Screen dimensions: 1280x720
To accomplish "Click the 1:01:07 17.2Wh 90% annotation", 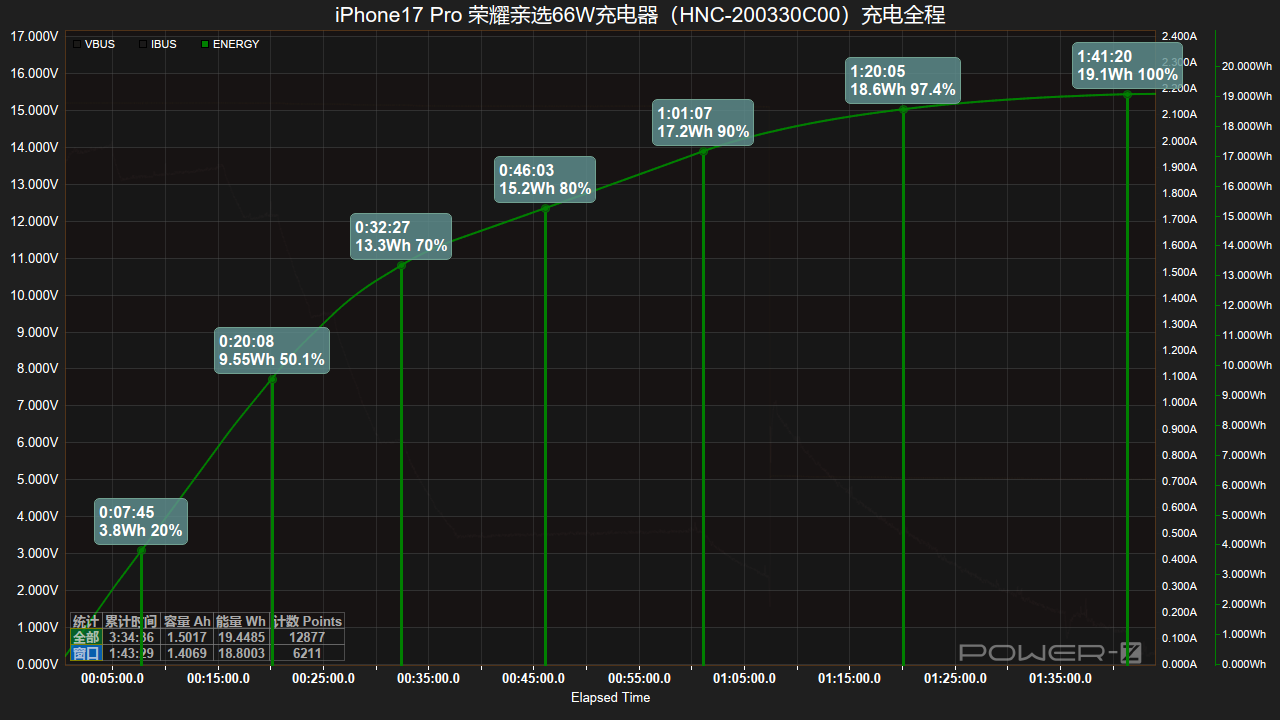I will coord(703,123).
